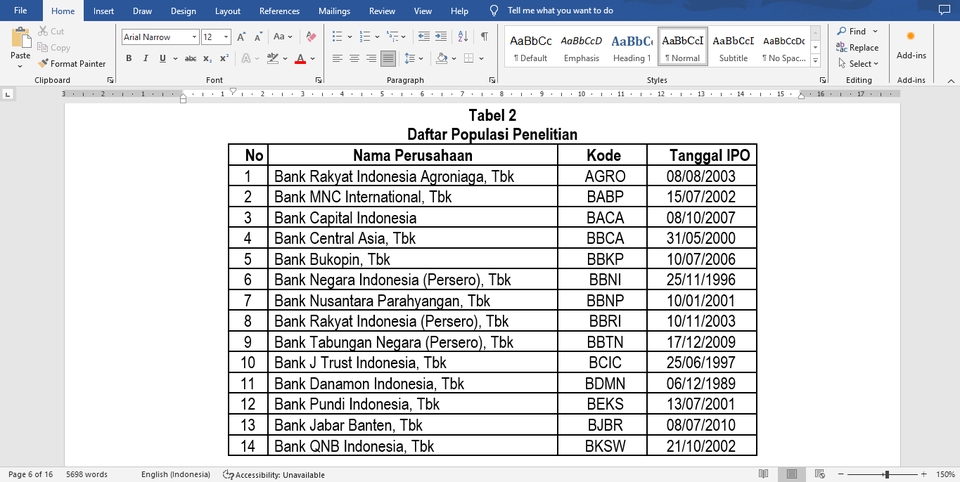Toggle Italic formatting

click(x=145, y=58)
